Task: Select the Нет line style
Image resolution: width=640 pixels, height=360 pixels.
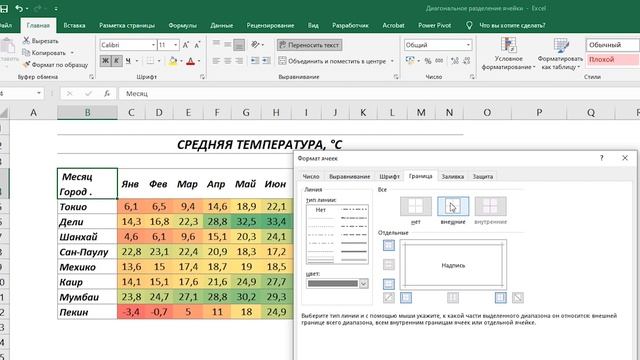Action: (x=321, y=210)
